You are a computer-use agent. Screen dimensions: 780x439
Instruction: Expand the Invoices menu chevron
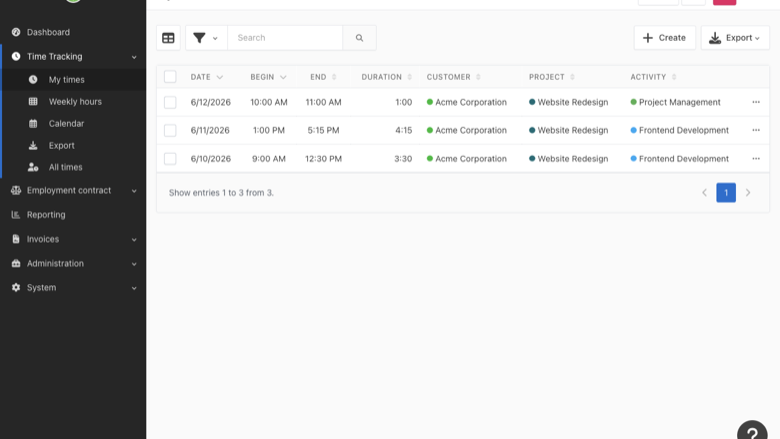coord(134,240)
